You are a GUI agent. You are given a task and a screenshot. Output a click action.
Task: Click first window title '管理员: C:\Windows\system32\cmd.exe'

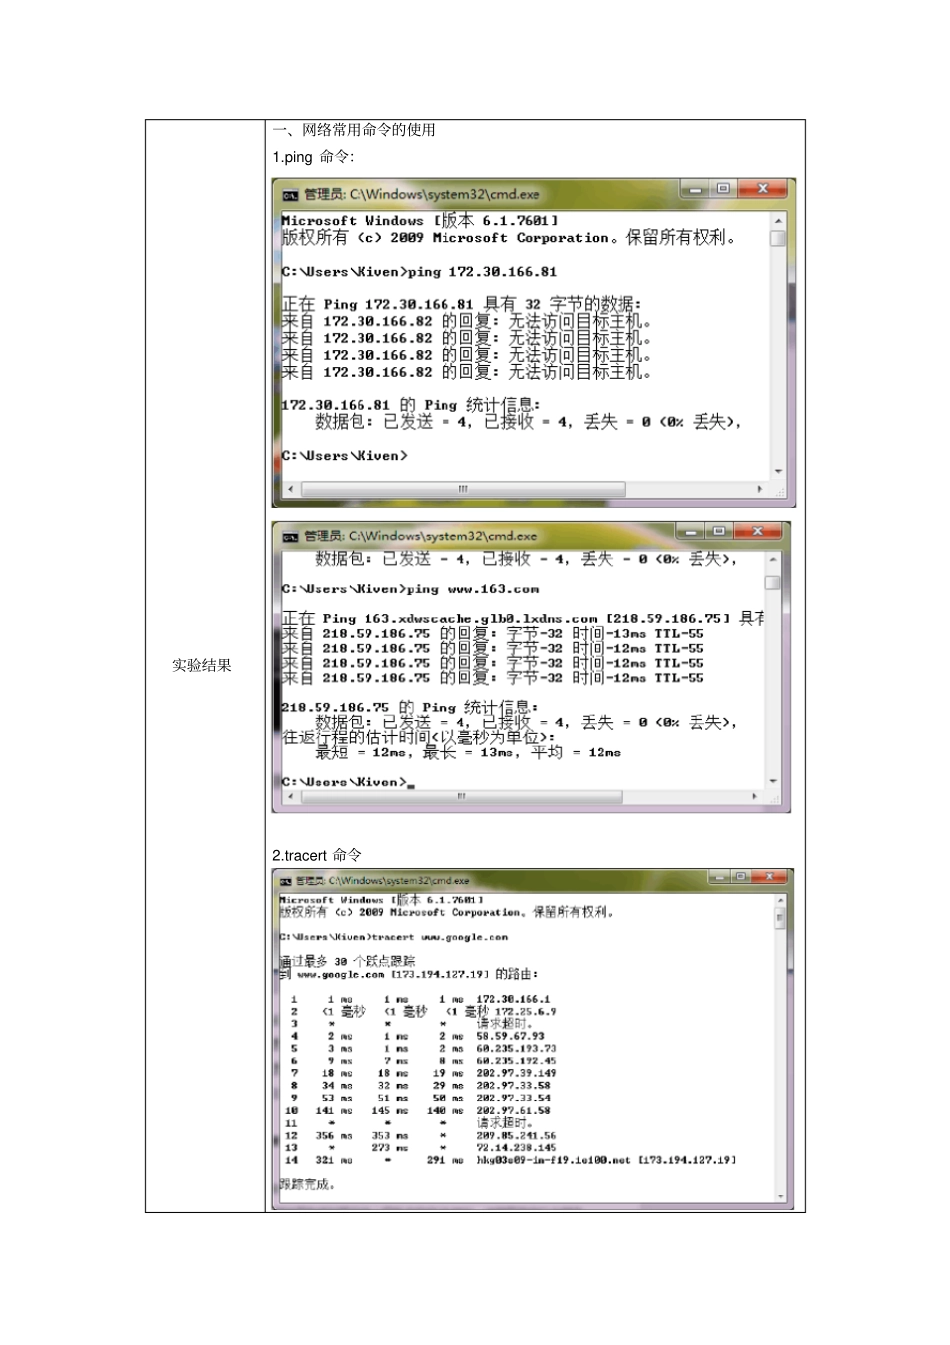point(422,195)
